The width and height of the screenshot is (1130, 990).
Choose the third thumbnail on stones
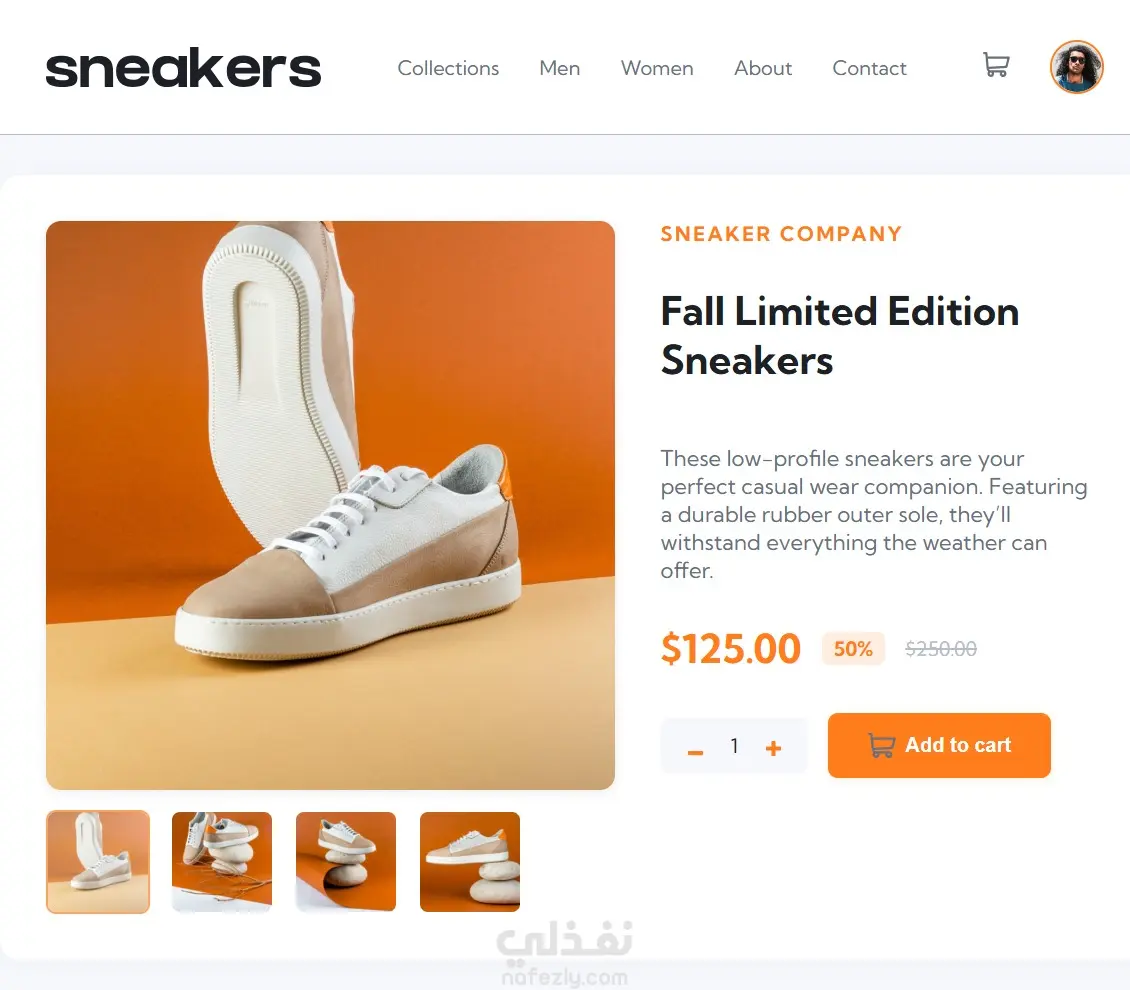click(346, 862)
